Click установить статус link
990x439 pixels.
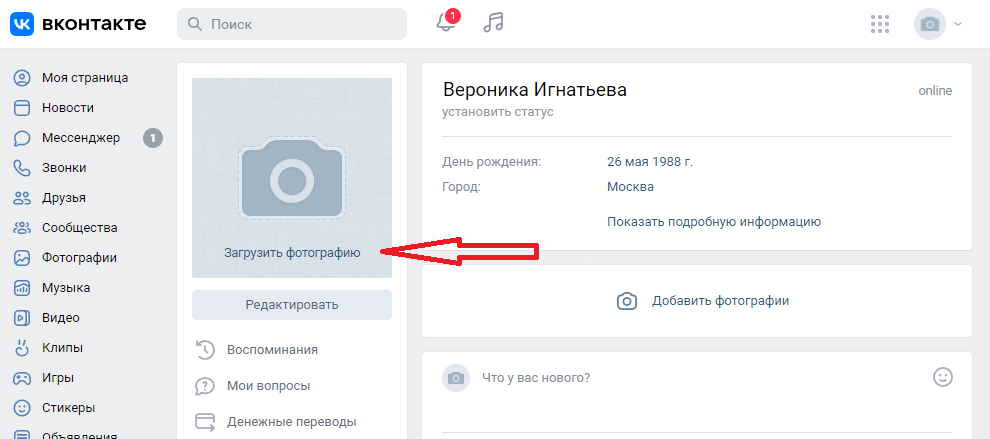point(497,112)
